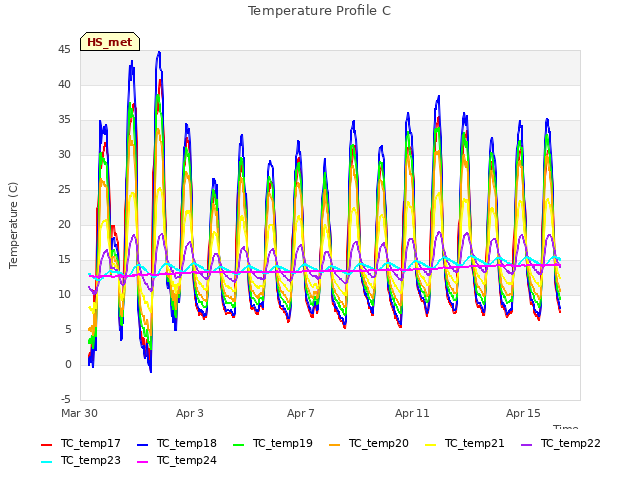Image resolution: width=640 pixels, height=480 pixels.
Task: Click the -5 y-axis tick label
Action: (x=66, y=400)
